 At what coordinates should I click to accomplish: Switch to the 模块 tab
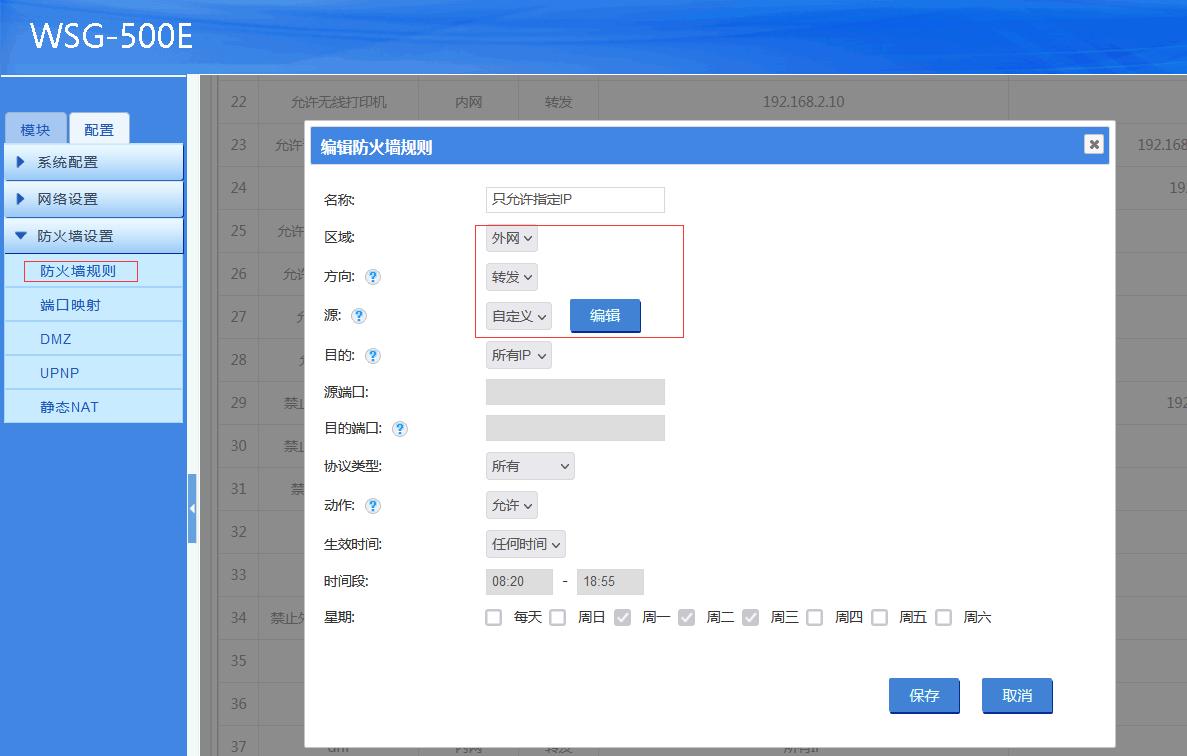[x=35, y=128]
